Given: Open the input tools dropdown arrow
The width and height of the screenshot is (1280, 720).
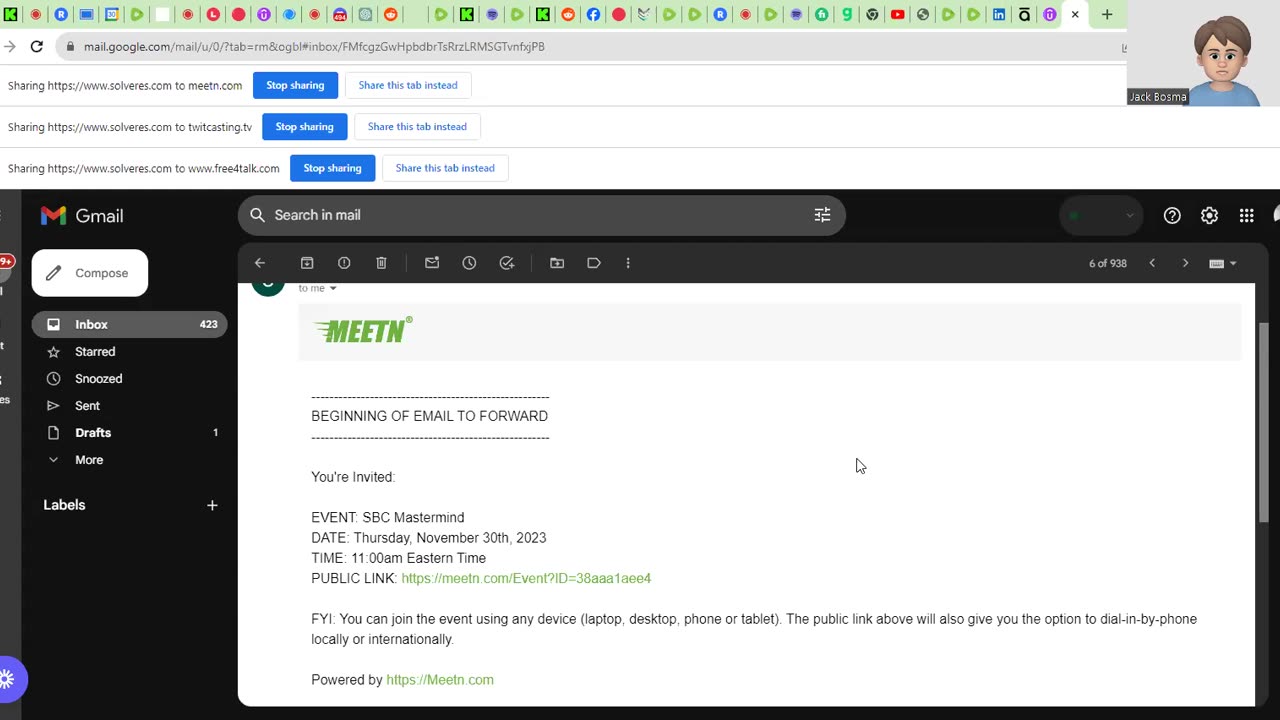Looking at the screenshot, I should (1233, 263).
